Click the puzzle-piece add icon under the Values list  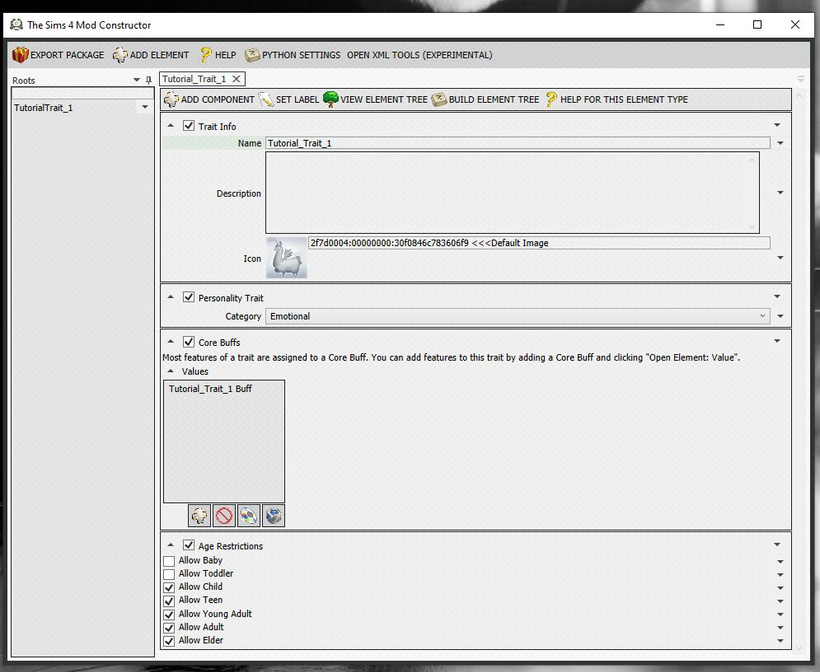pos(200,516)
